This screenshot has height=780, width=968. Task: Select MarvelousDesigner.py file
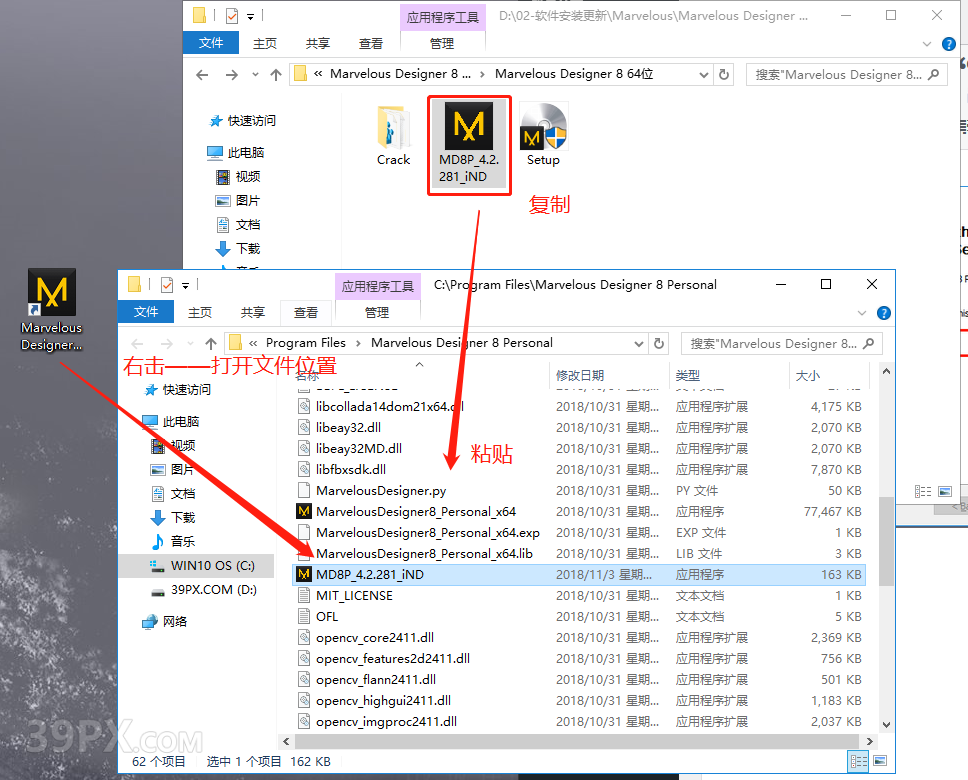pos(381,490)
